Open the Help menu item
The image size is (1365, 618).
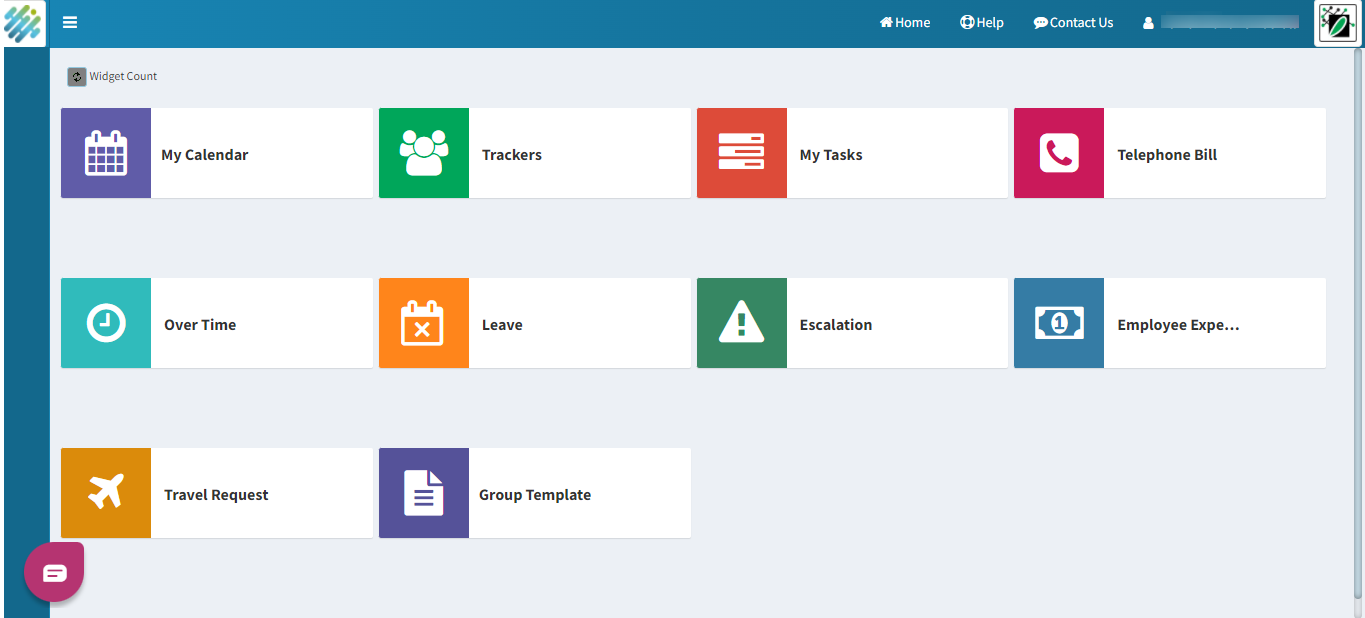click(981, 22)
